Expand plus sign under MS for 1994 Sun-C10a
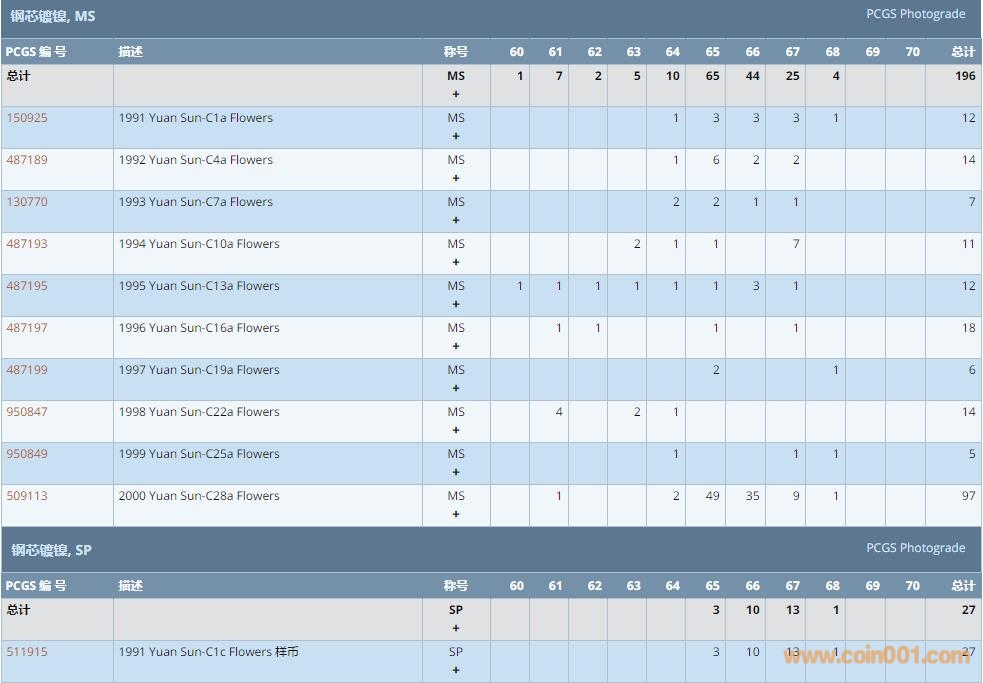Viewport: 983px width, 683px height. coord(456,262)
